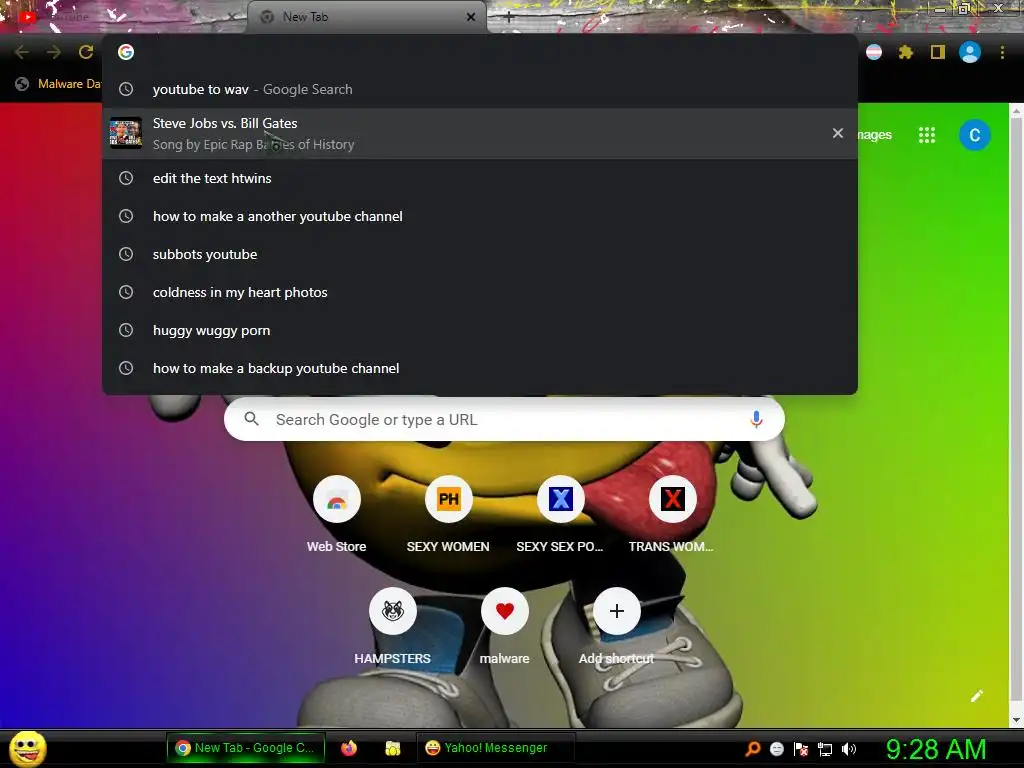1024x768 pixels.
Task: Open the Chrome profile avatar in toolbar
Action: (970, 52)
